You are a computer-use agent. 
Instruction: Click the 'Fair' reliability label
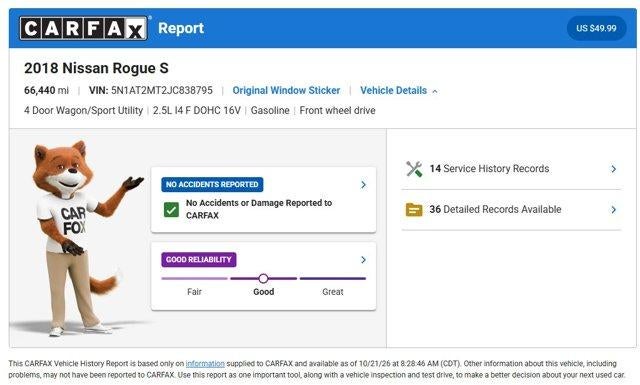194,292
